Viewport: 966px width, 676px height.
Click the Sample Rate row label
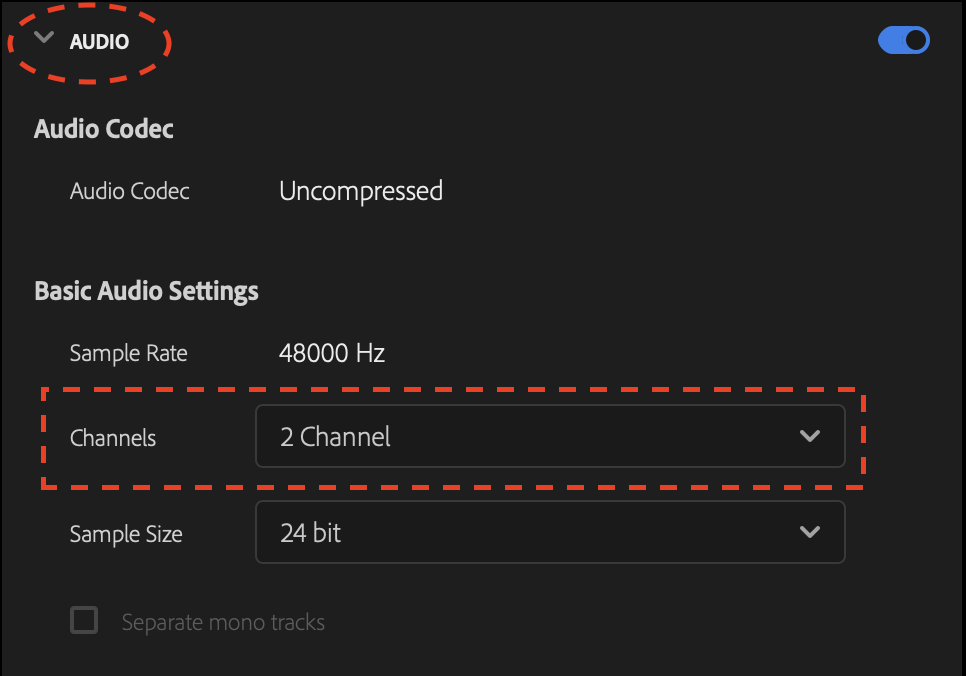click(128, 352)
